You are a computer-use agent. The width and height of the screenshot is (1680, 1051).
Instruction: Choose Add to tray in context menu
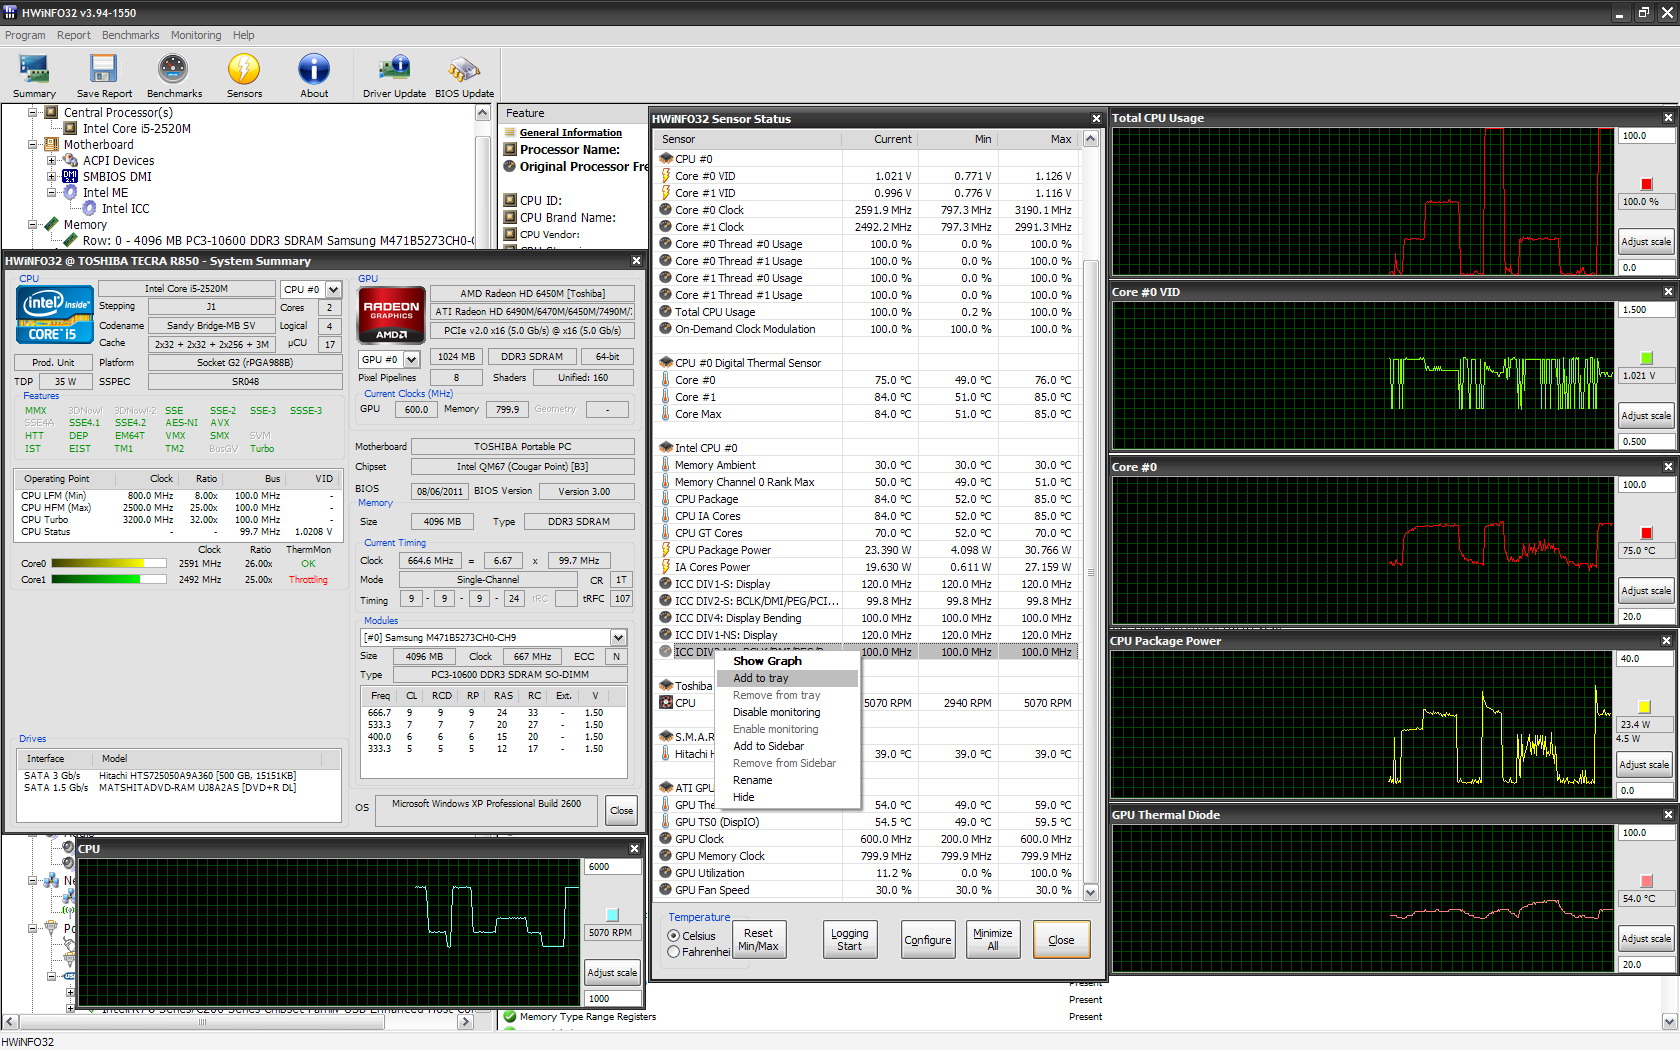(761, 678)
